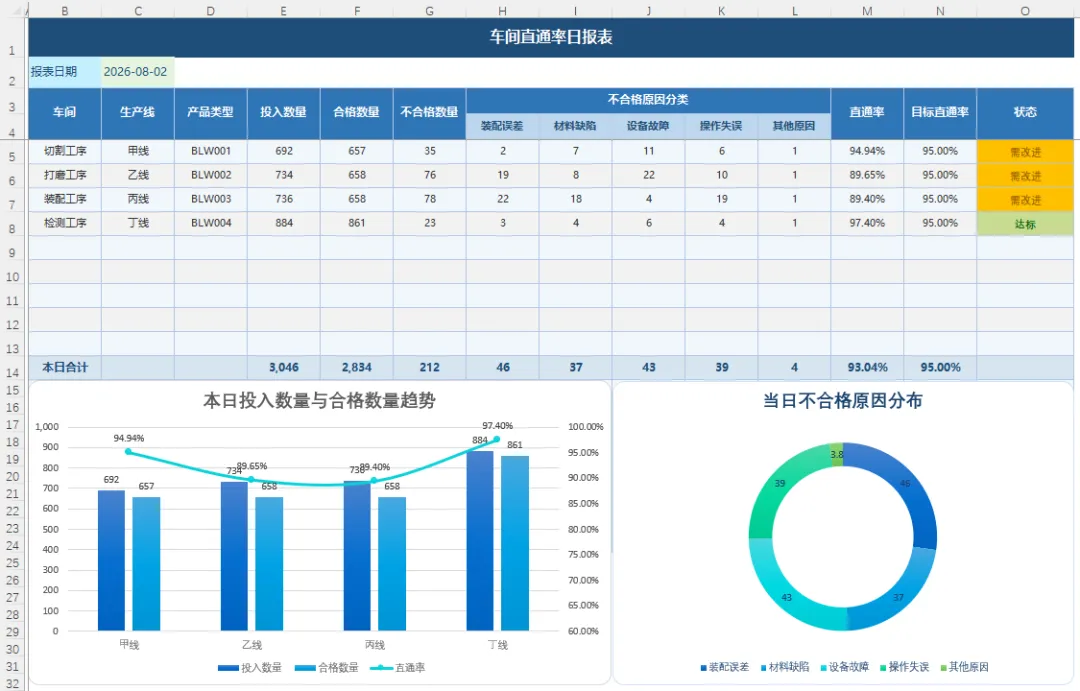This screenshot has height=691, width=1080.
Task: Select the total input cell 3,046
Action: (284, 368)
